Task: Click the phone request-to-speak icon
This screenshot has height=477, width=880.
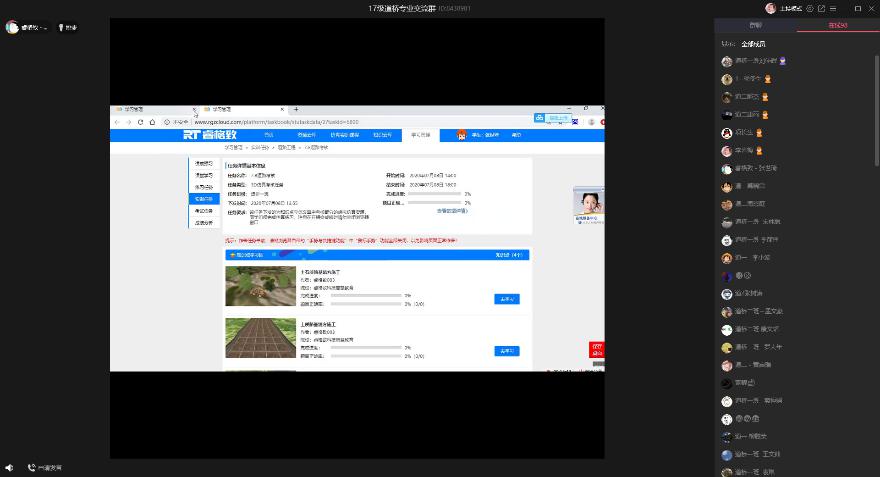Action: pos(32,467)
